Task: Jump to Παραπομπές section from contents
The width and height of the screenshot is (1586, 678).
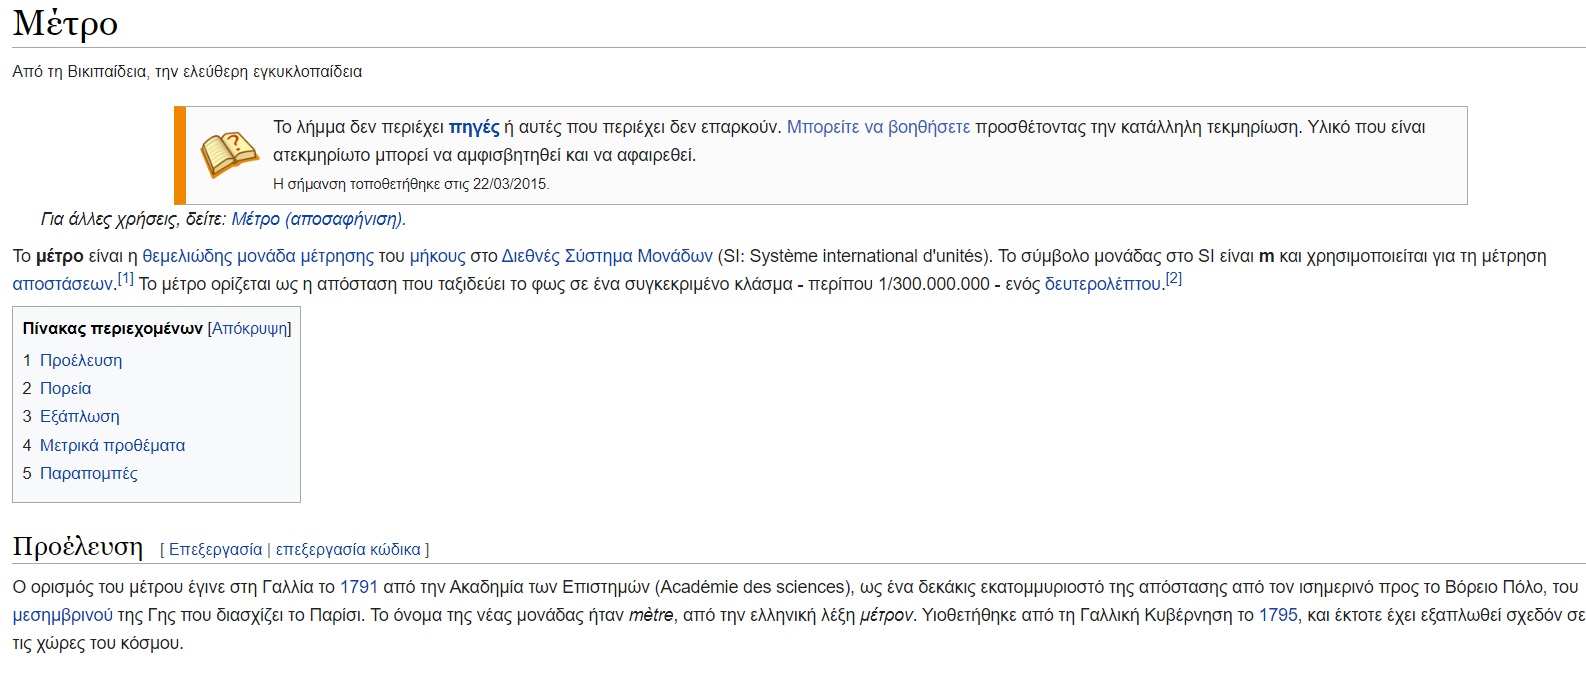Action: pyautogui.click(x=88, y=474)
